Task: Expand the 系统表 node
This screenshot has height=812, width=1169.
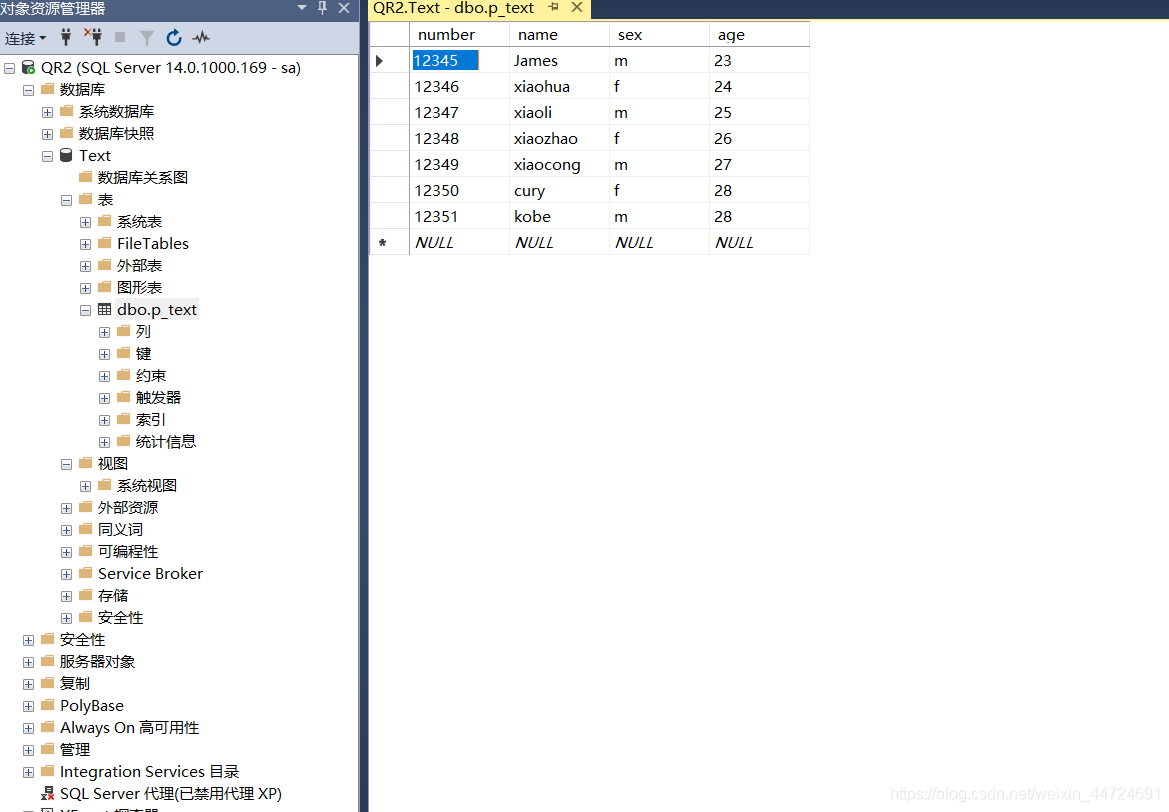Action: [x=85, y=221]
